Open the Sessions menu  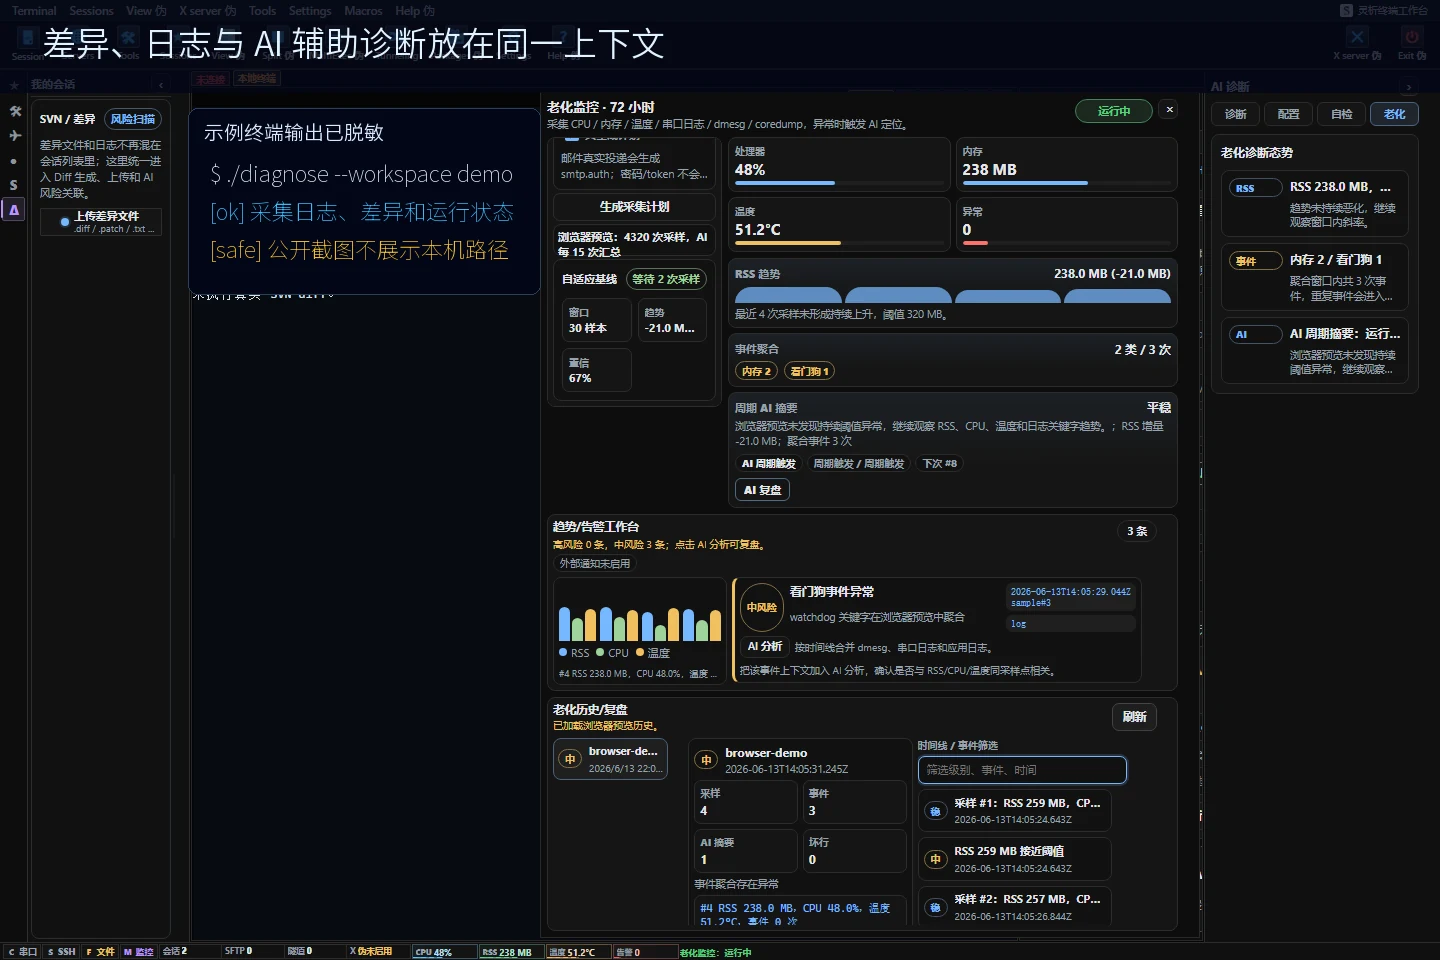[91, 11]
